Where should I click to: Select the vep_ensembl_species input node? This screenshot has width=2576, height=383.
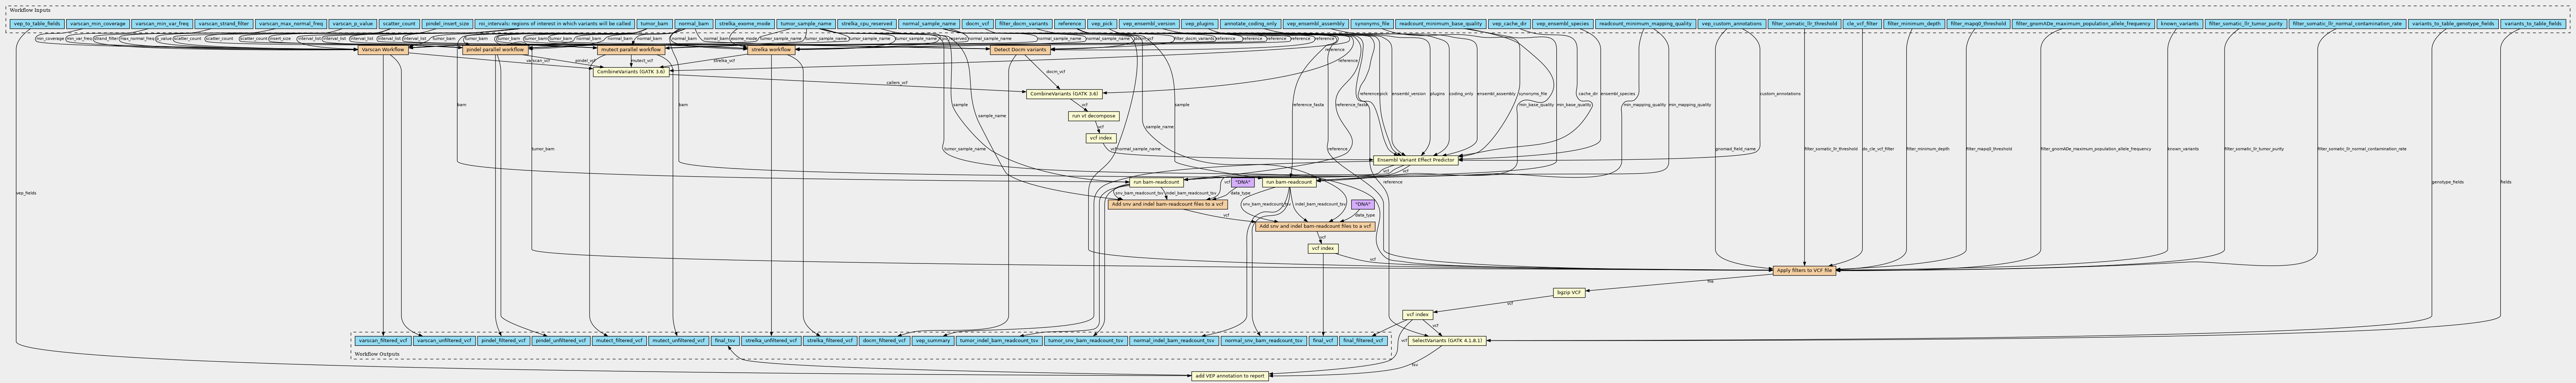pyautogui.click(x=1563, y=23)
